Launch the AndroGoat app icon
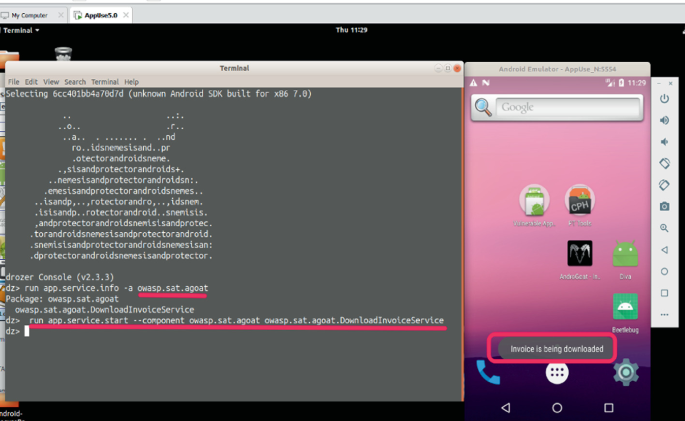 (x=579, y=252)
